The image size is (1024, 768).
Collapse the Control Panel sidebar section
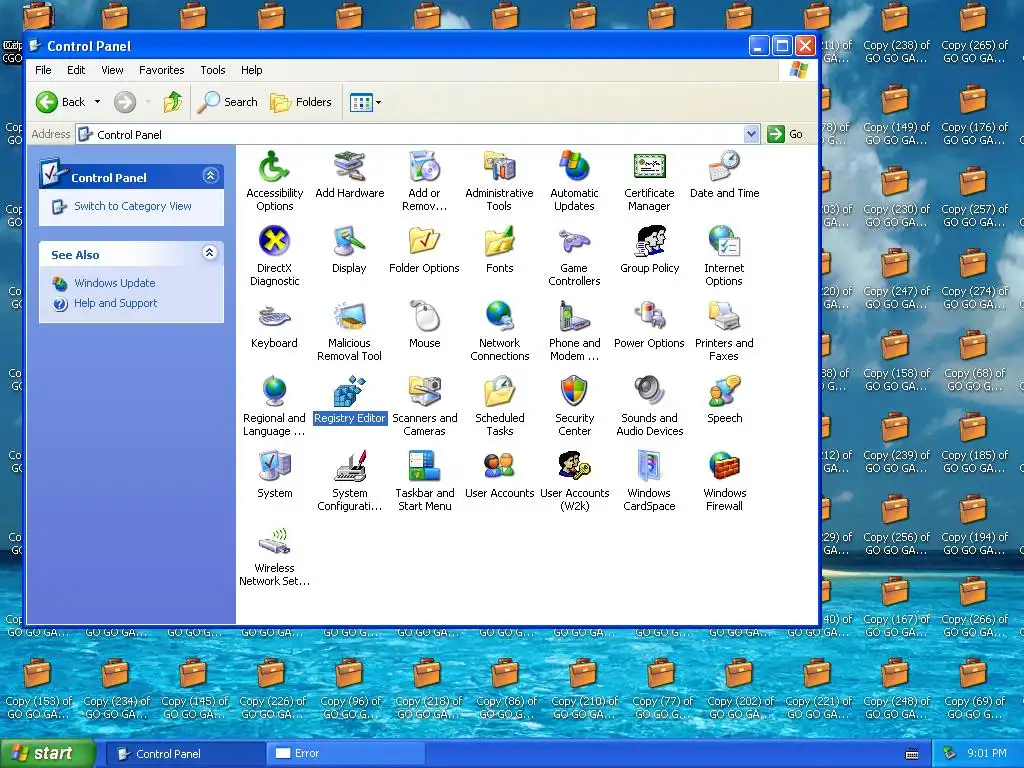pyautogui.click(x=210, y=176)
